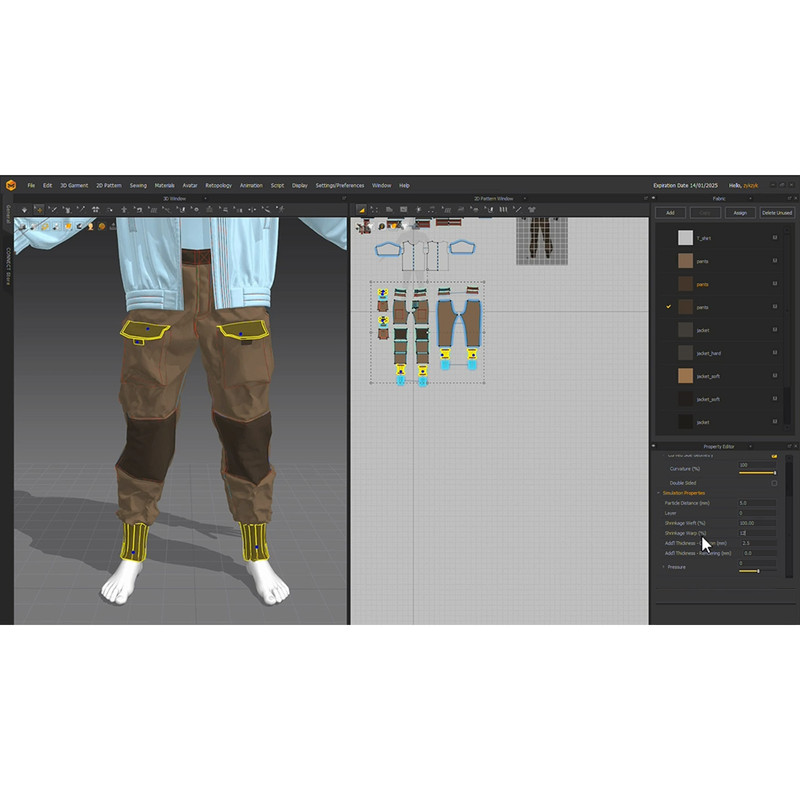800x800 pixels.
Task: Click the icon at right of jacket_hard fabric
Action: coord(774,353)
